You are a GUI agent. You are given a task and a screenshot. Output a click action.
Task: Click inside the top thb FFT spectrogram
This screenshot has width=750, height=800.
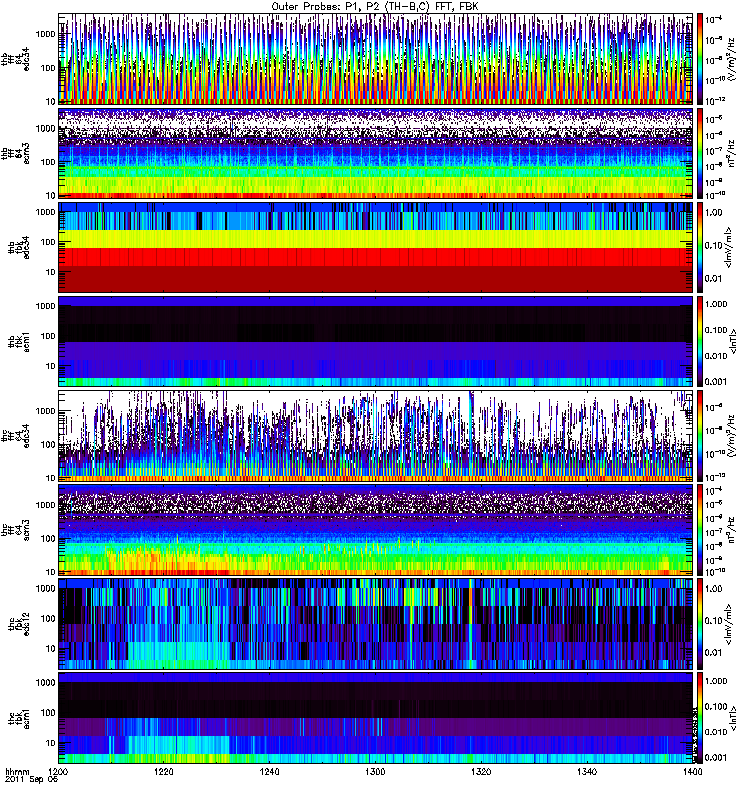click(x=375, y=58)
